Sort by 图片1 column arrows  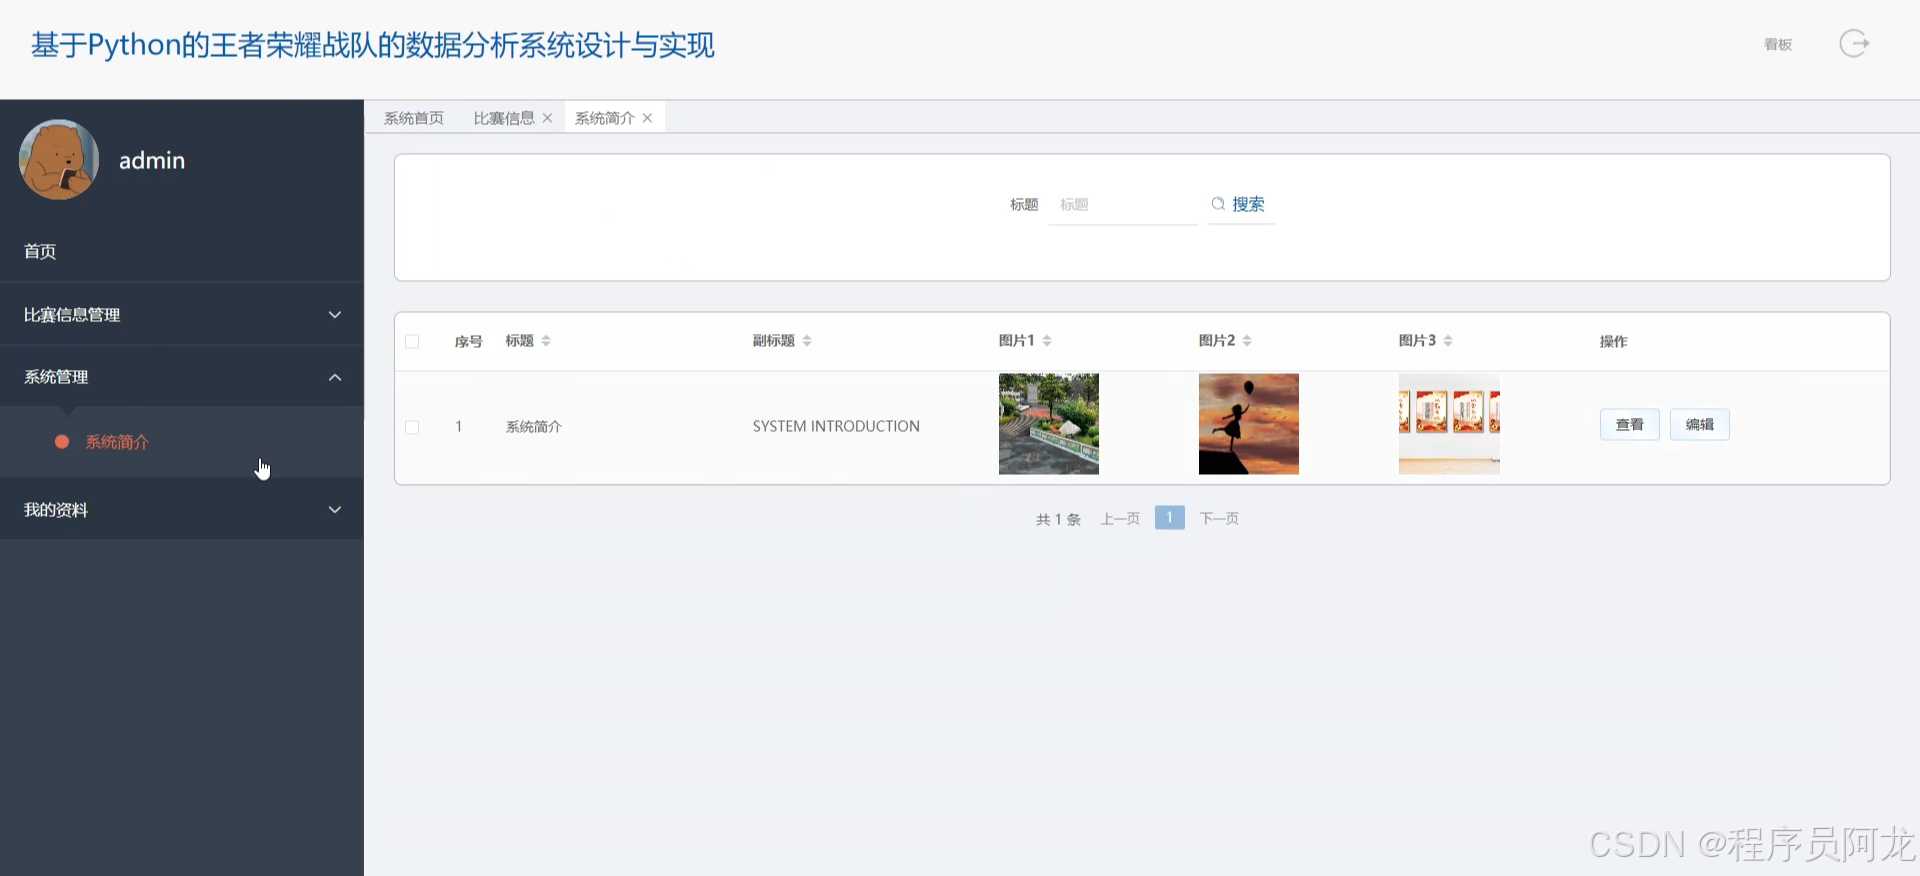[1047, 341]
